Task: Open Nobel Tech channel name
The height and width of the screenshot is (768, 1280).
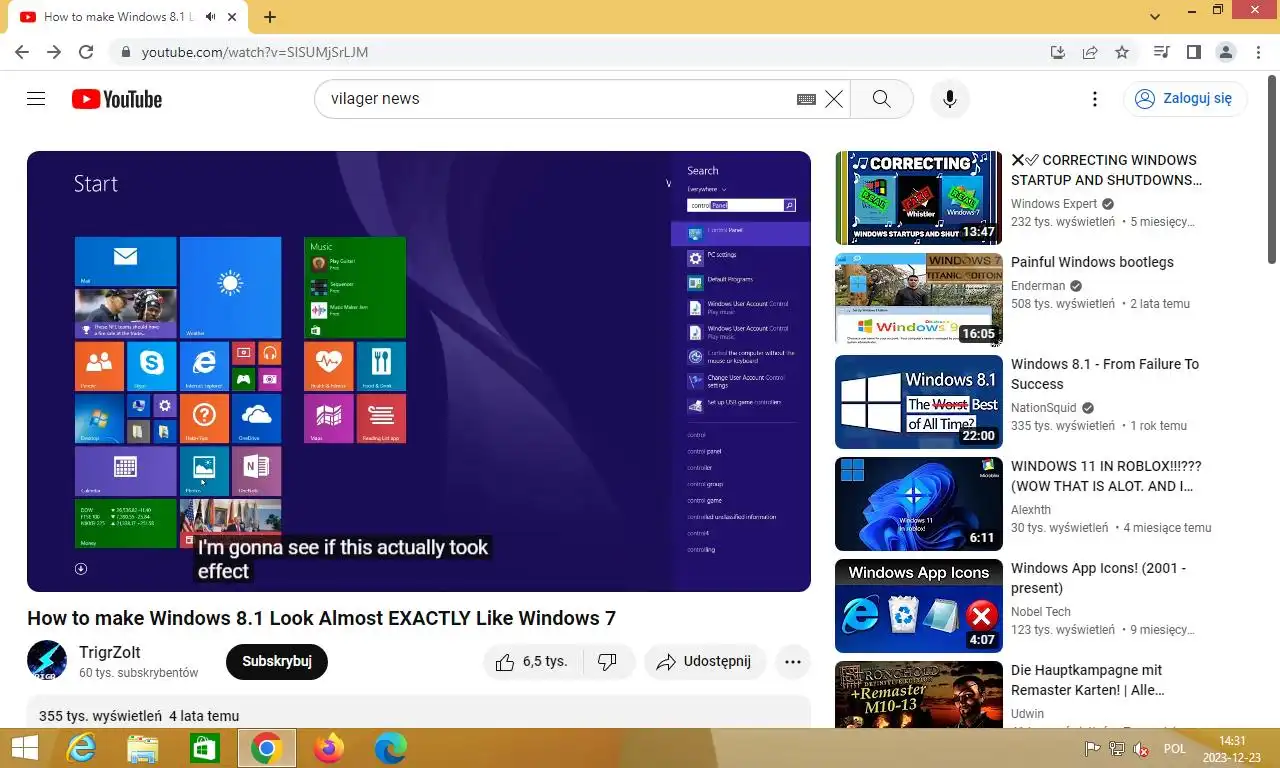Action: [x=1041, y=612]
